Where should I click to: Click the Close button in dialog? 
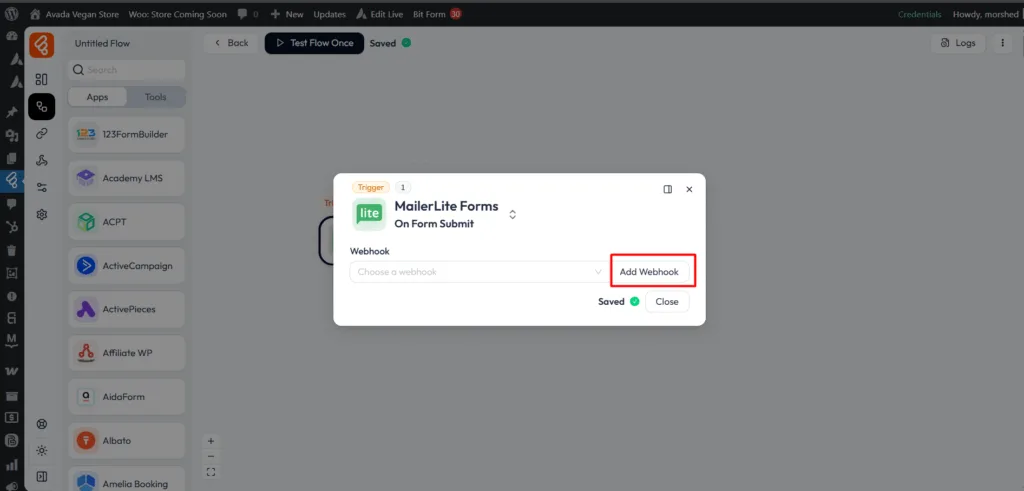point(667,302)
